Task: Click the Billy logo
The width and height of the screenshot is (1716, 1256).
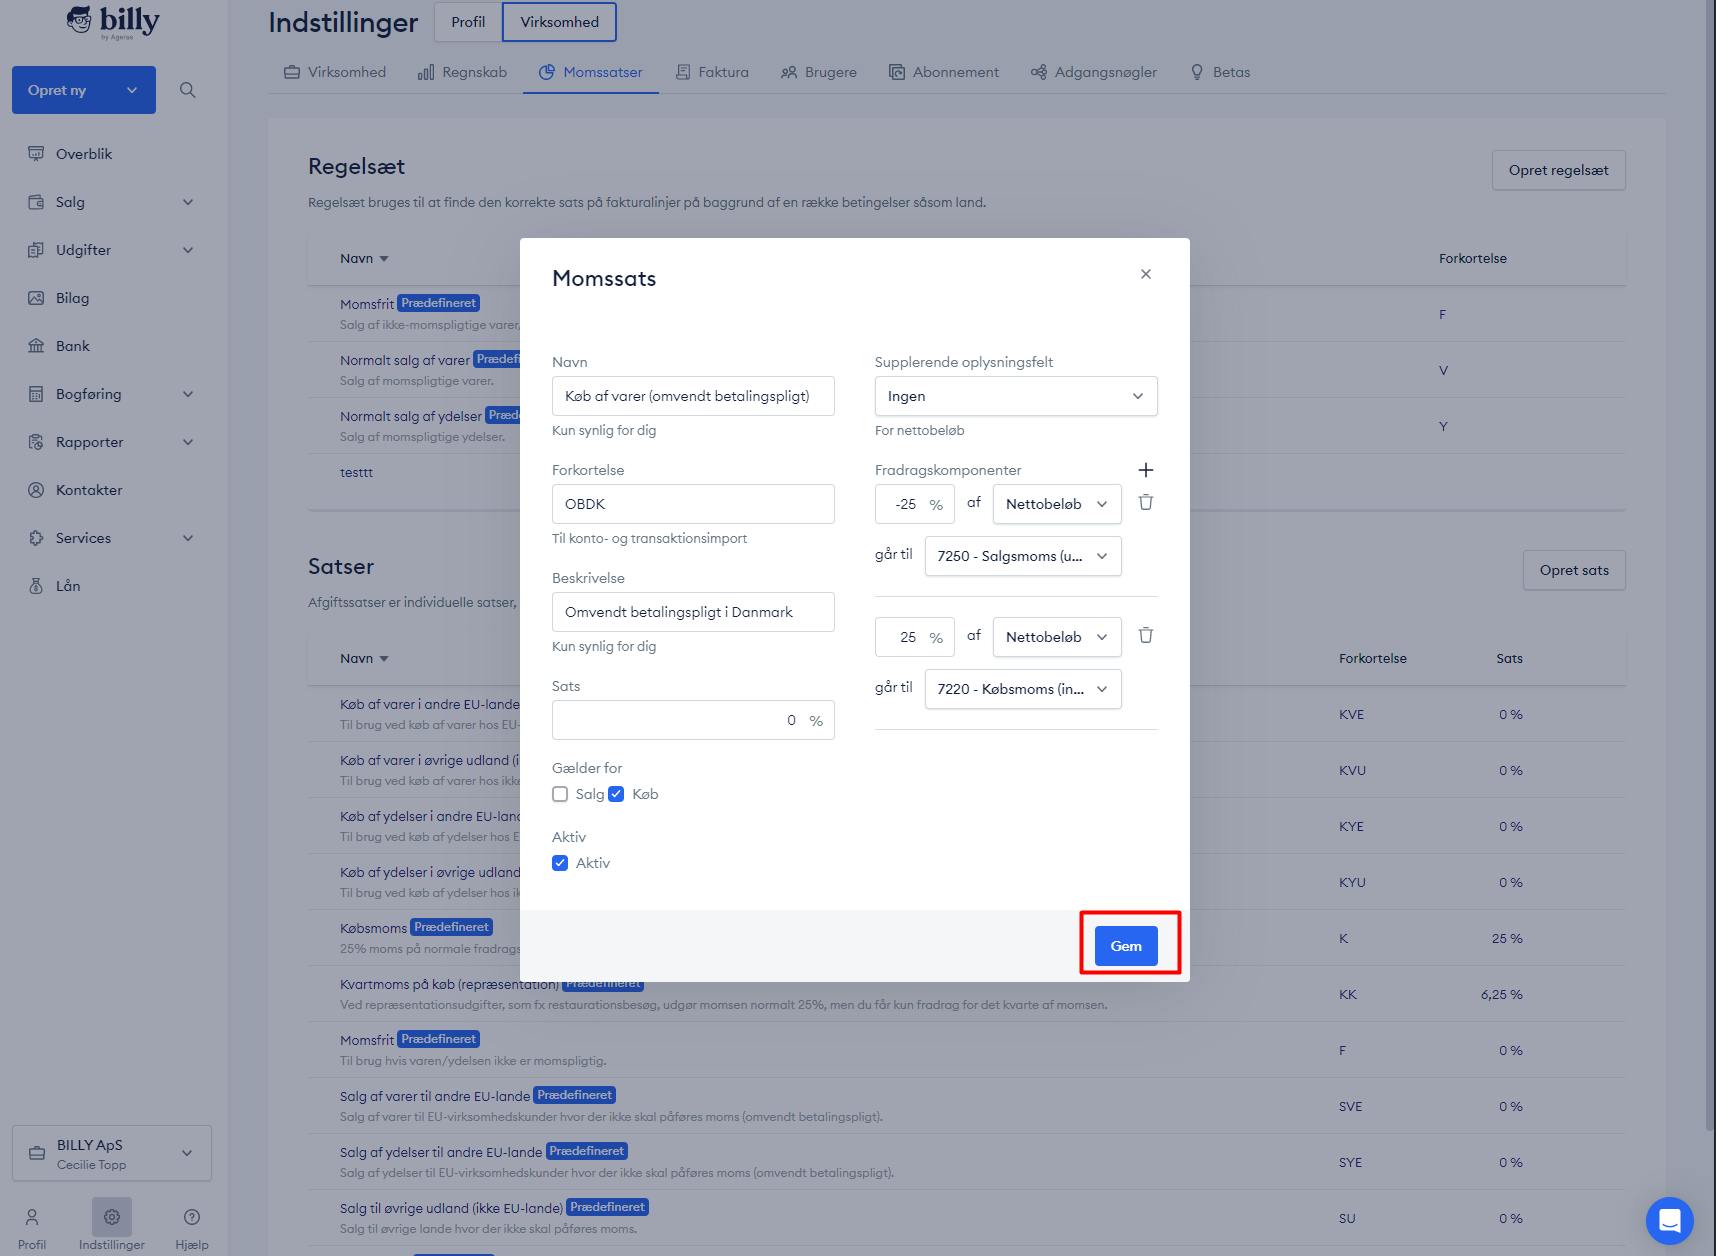Action: (x=113, y=22)
